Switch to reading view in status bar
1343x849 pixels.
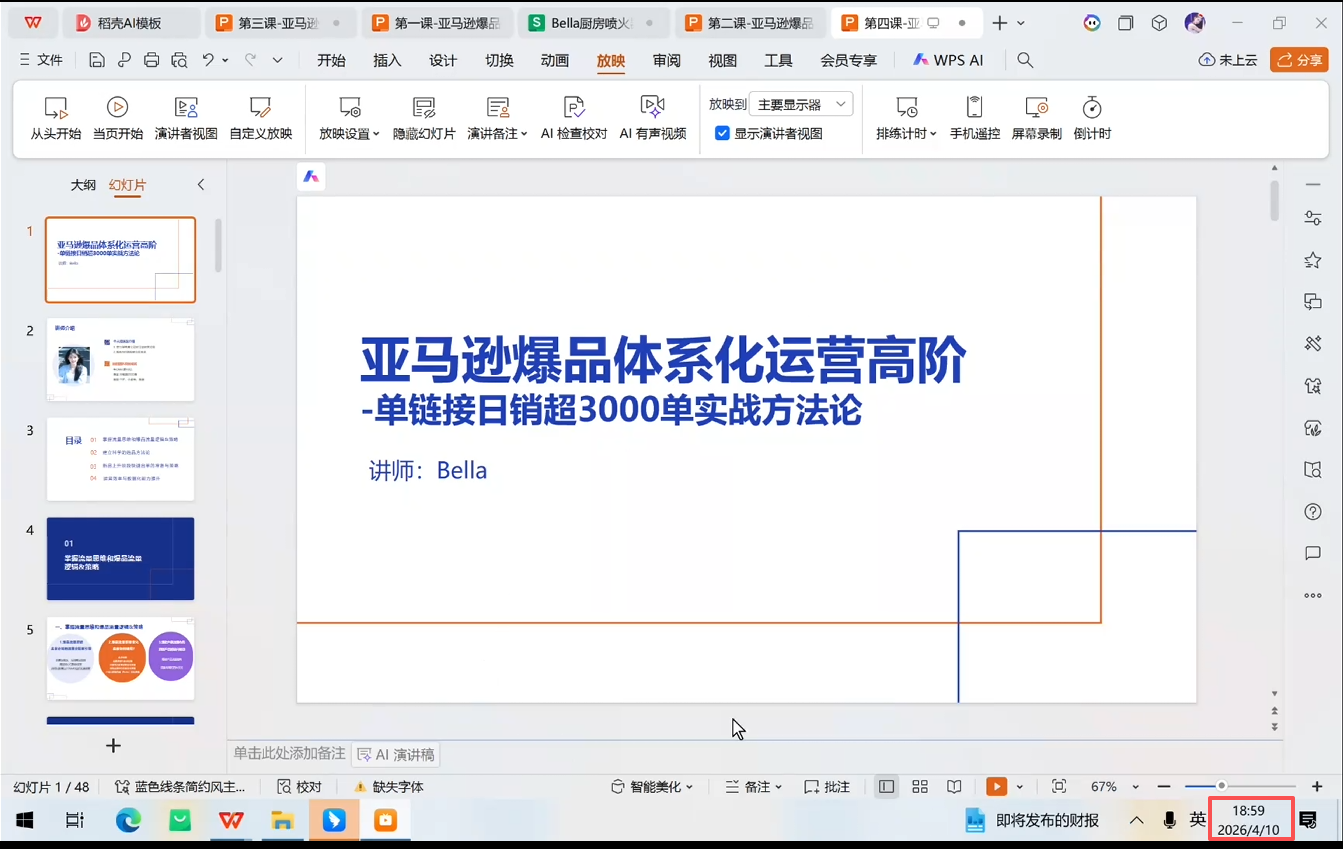tap(954, 787)
